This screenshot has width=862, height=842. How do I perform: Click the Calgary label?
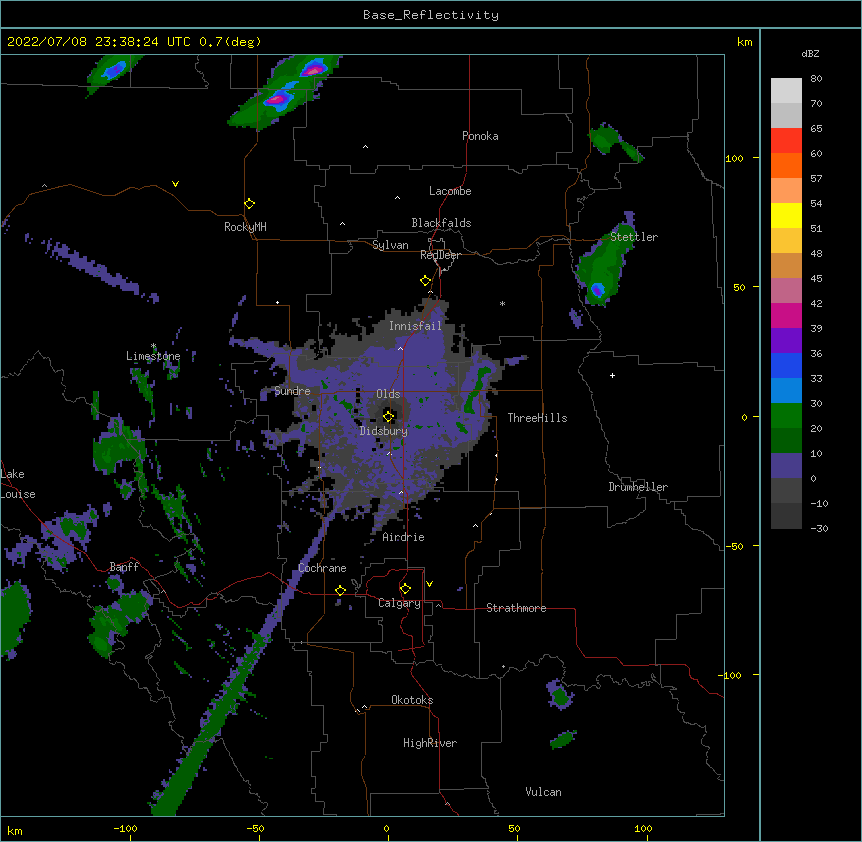click(x=399, y=603)
